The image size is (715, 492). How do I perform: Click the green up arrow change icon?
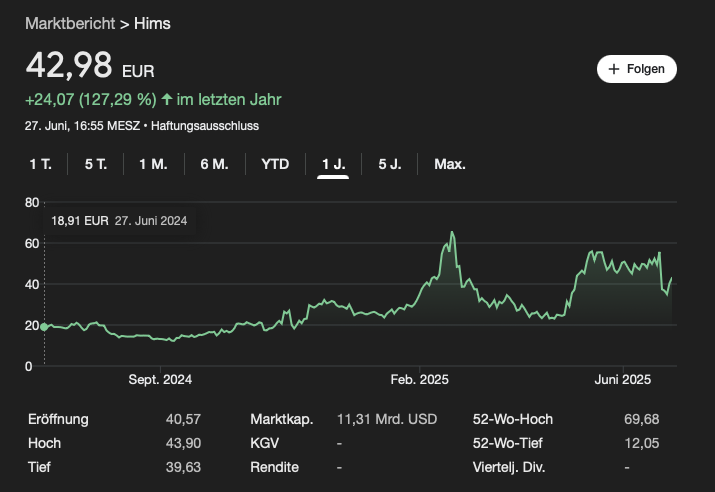[x=166, y=99]
